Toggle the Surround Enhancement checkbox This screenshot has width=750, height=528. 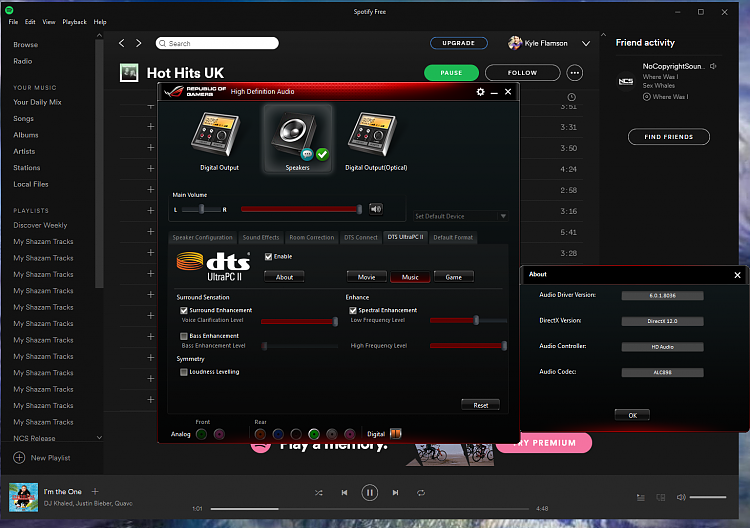pos(184,310)
